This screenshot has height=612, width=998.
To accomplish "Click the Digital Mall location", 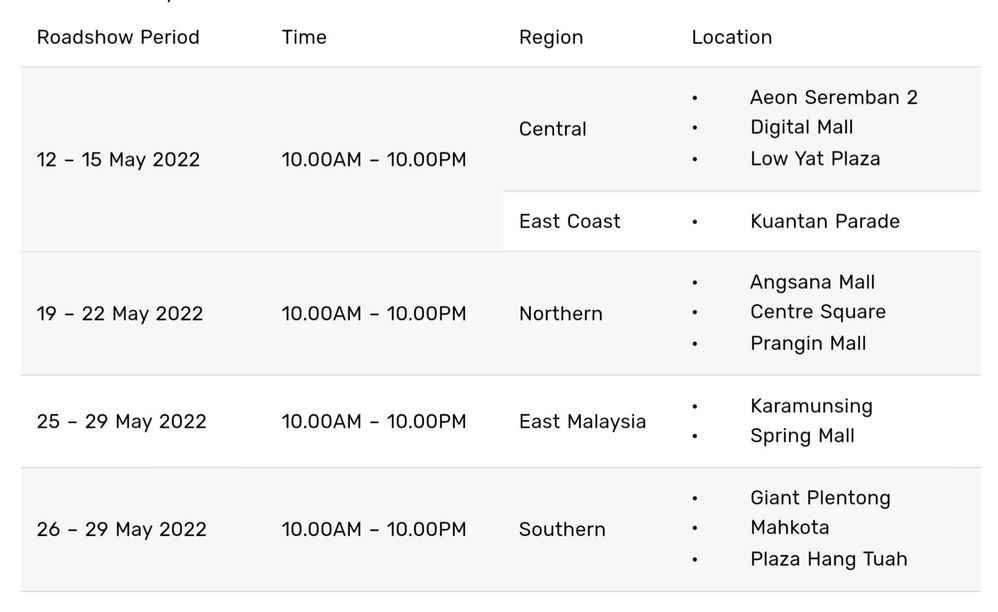I will pos(801,128).
